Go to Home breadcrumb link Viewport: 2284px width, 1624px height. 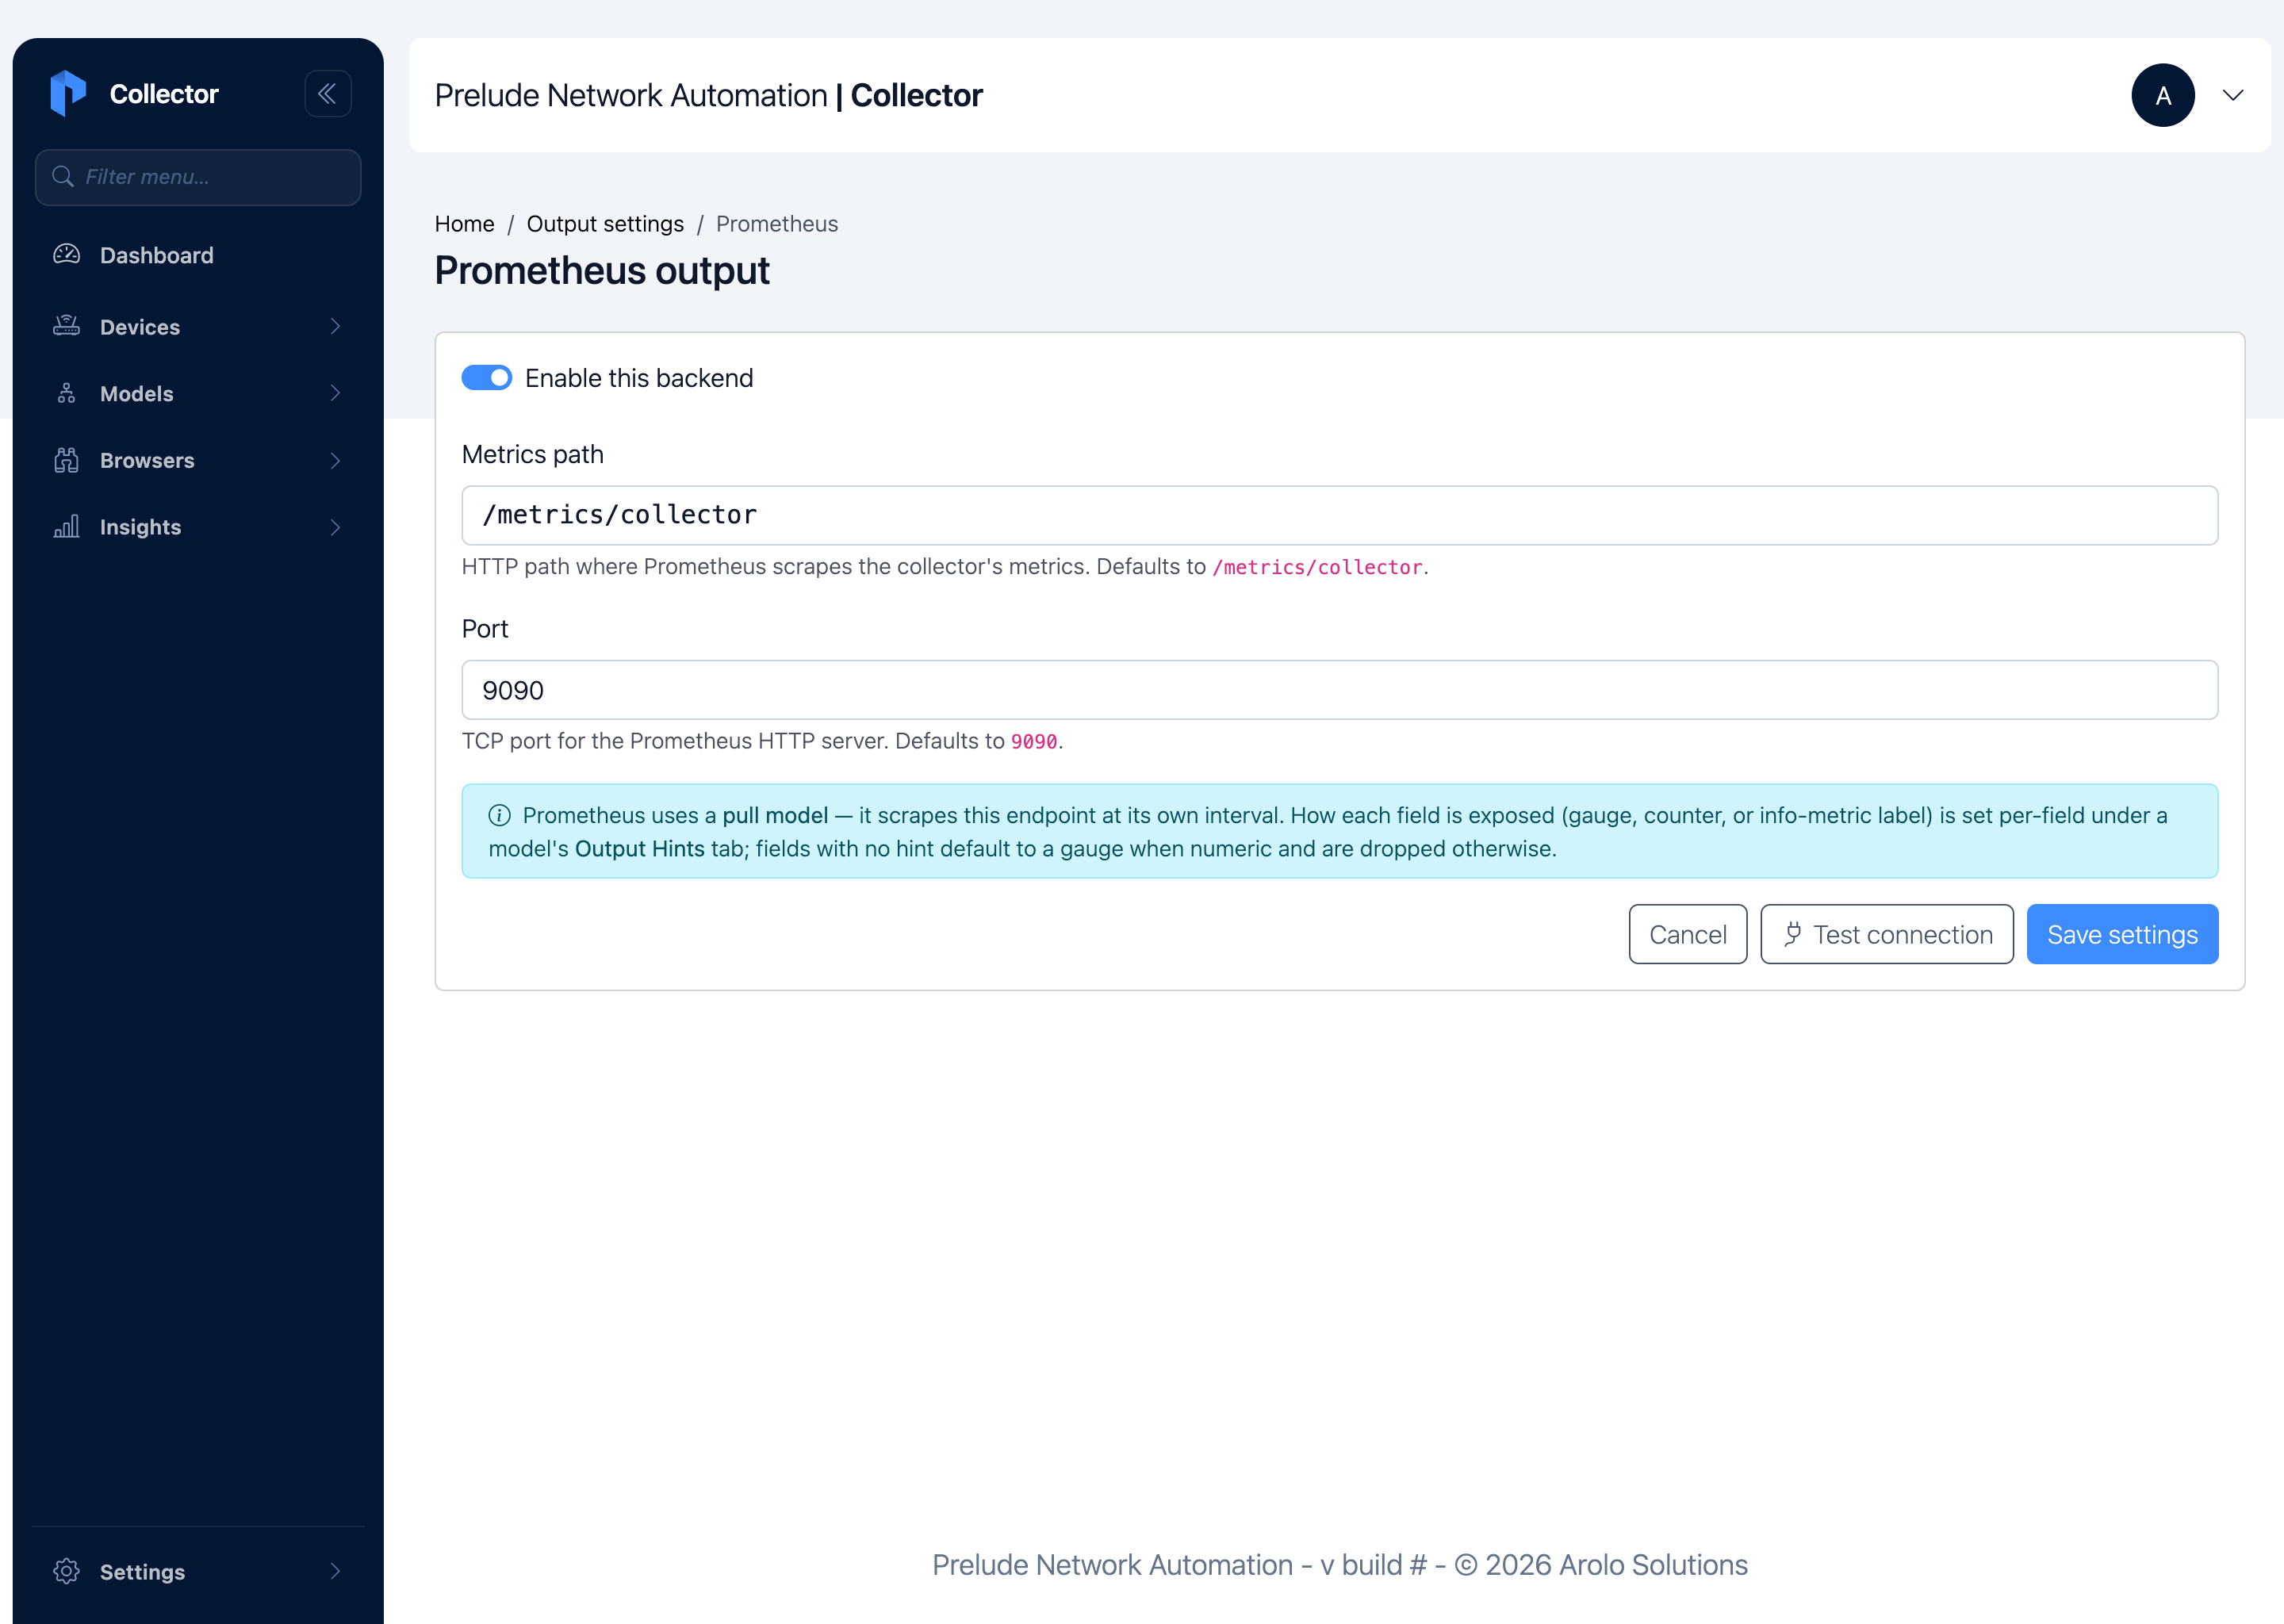pos(464,224)
